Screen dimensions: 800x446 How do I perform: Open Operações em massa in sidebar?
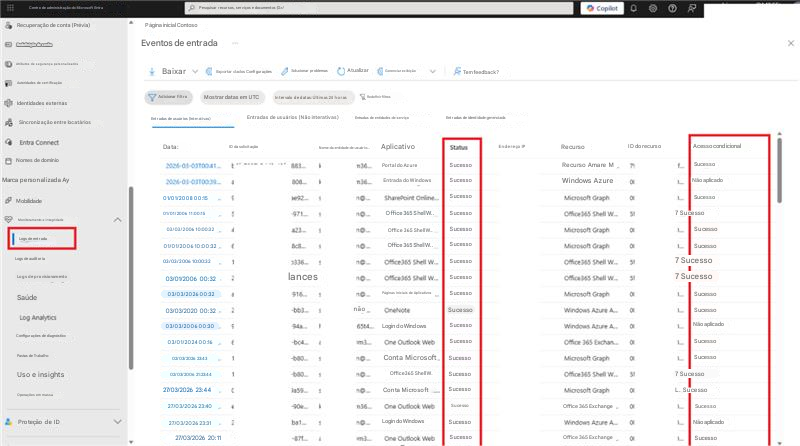tap(35, 395)
